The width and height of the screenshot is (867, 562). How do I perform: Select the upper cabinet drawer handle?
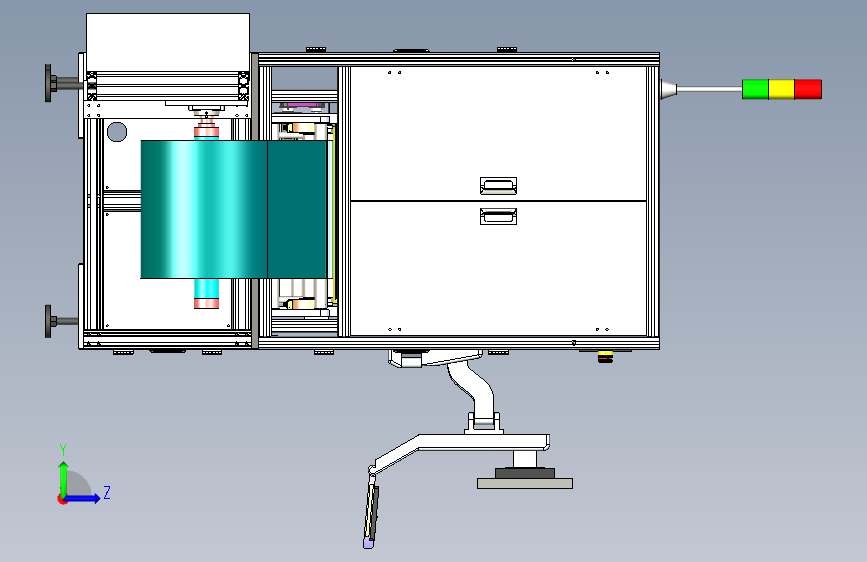(498, 186)
